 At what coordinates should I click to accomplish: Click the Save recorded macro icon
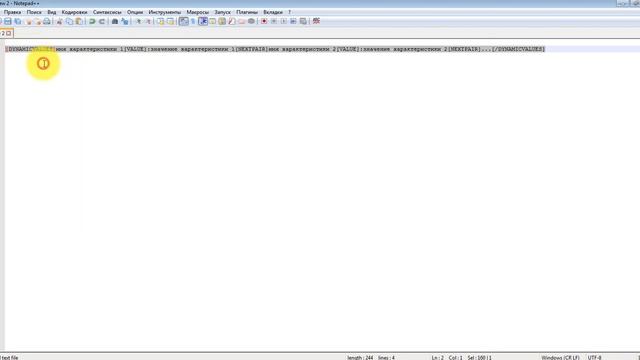pos(303,21)
